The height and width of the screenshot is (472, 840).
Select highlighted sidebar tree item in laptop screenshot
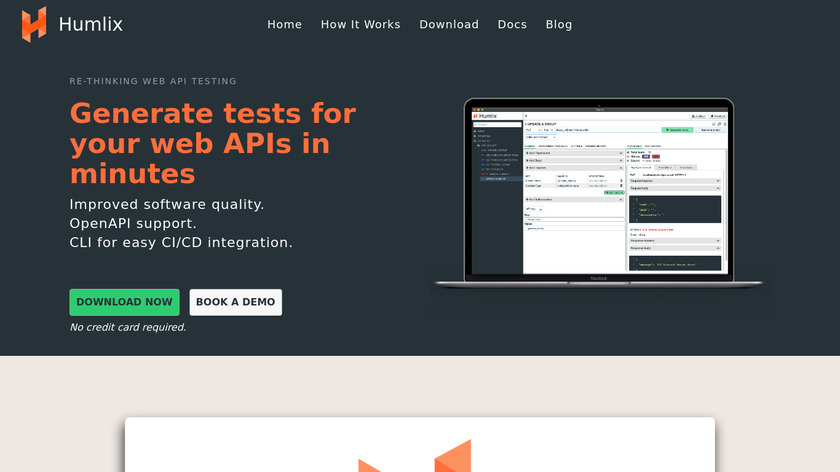[499, 177]
